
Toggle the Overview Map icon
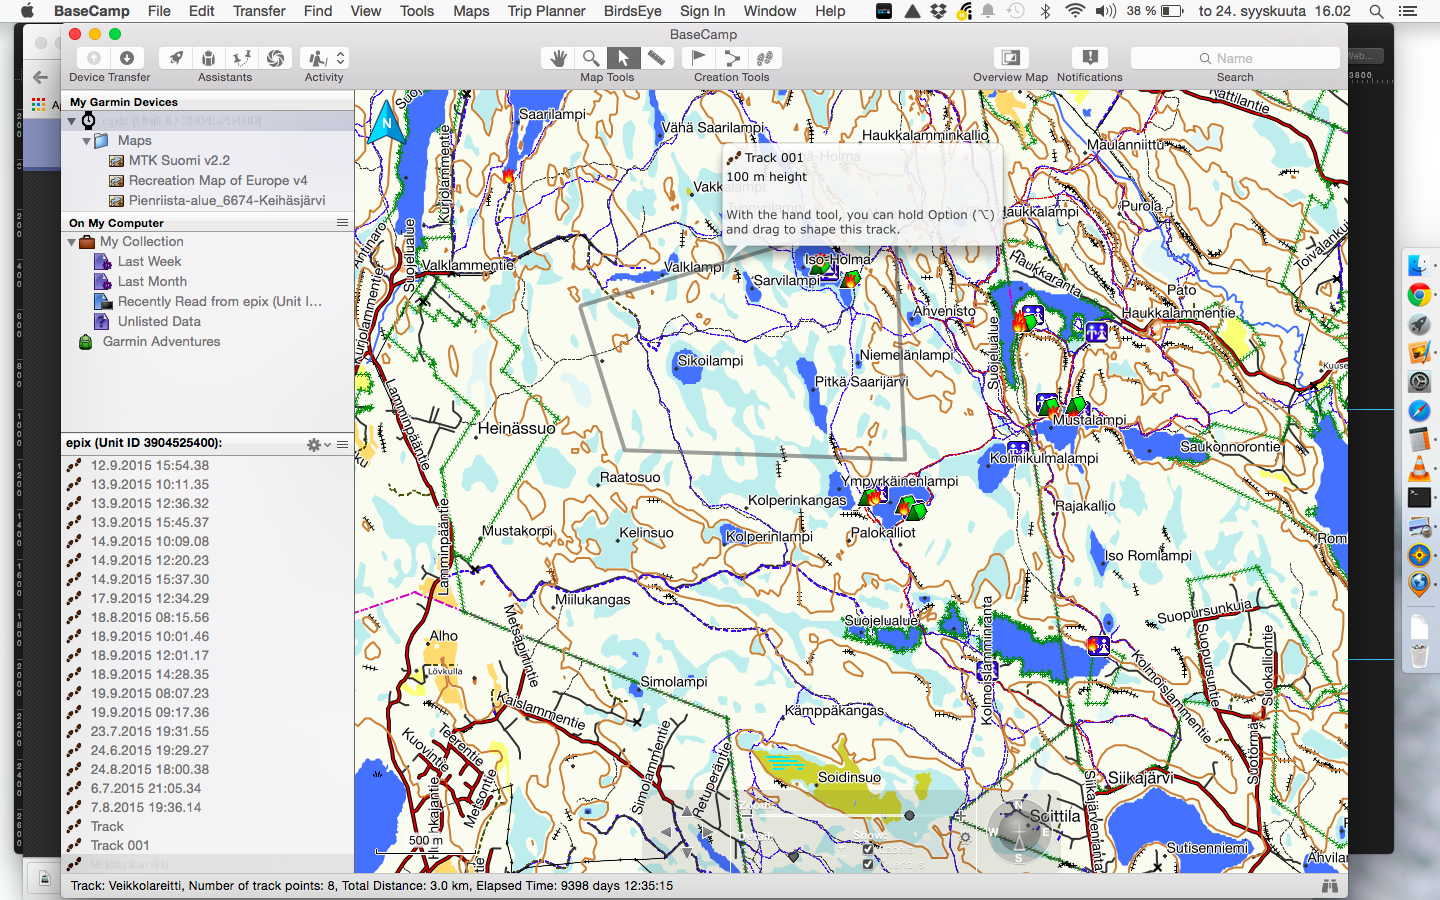[x=1011, y=58]
